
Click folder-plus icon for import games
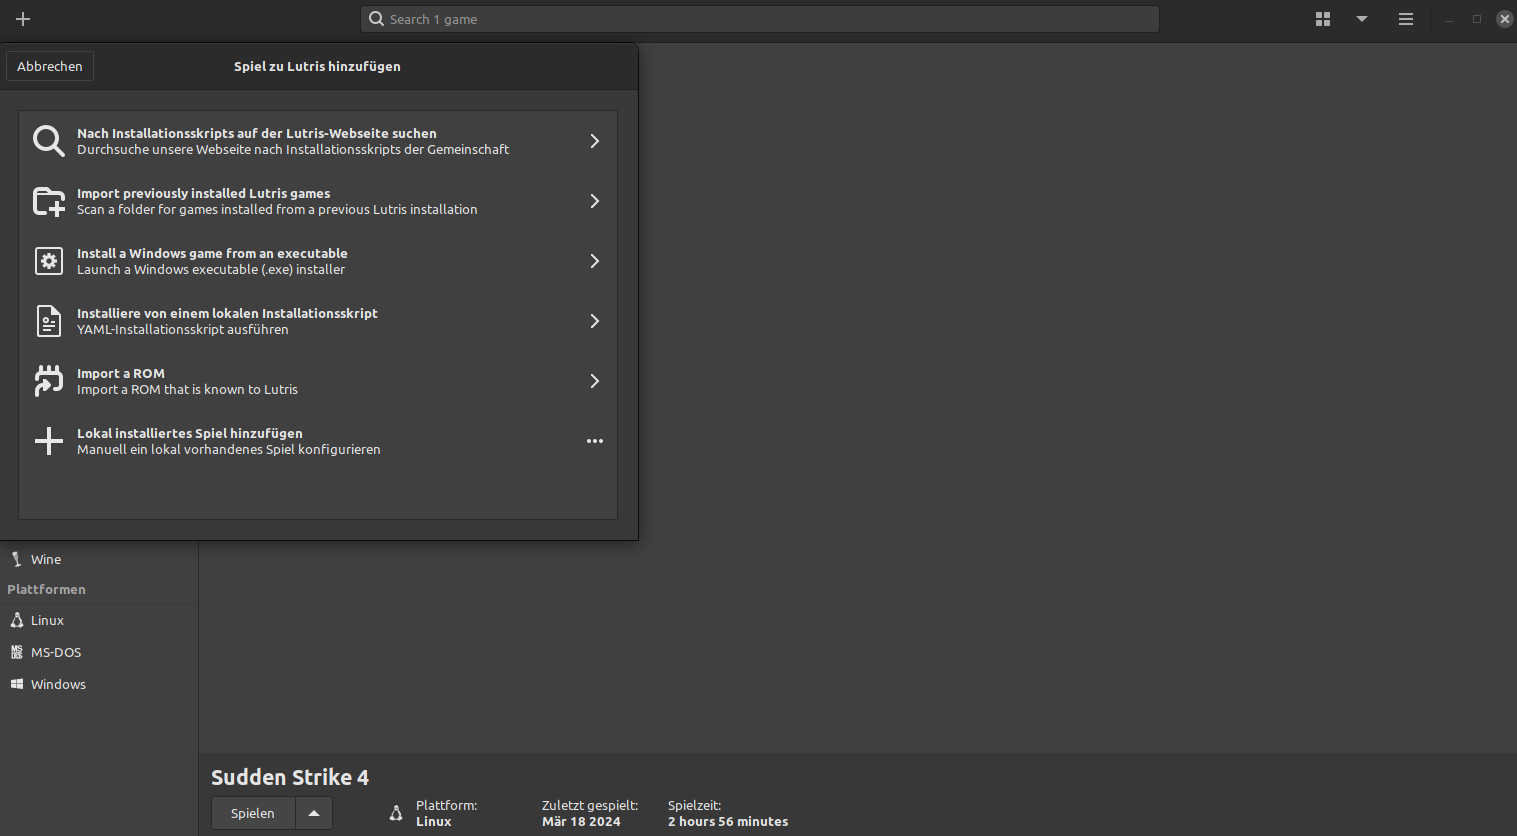[x=49, y=201]
